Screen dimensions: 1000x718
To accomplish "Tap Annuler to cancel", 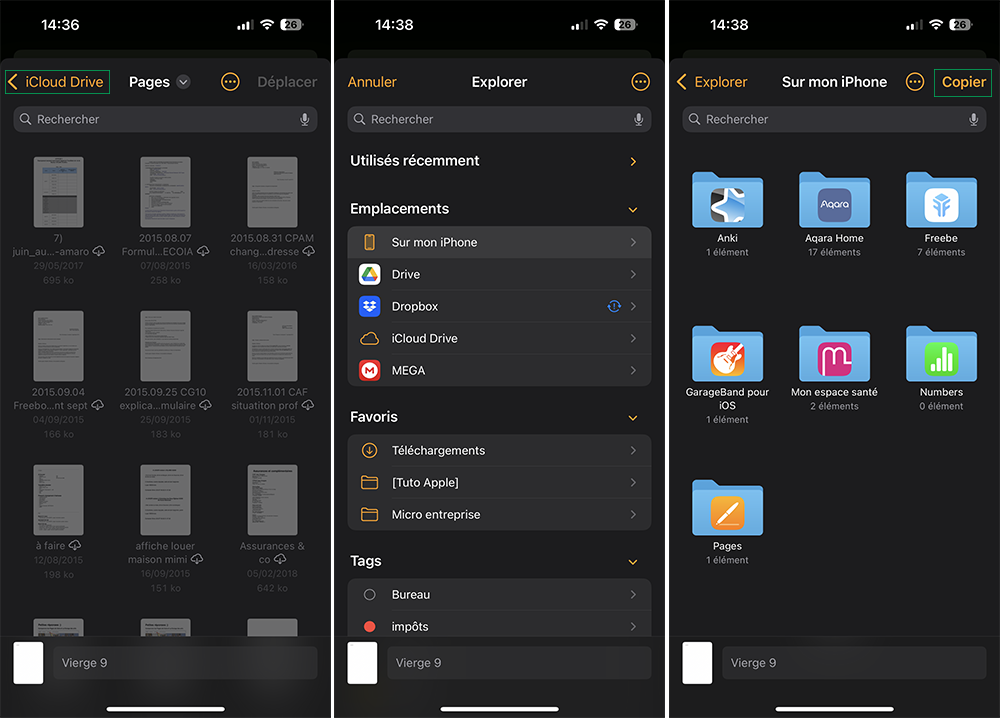I will click(372, 82).
